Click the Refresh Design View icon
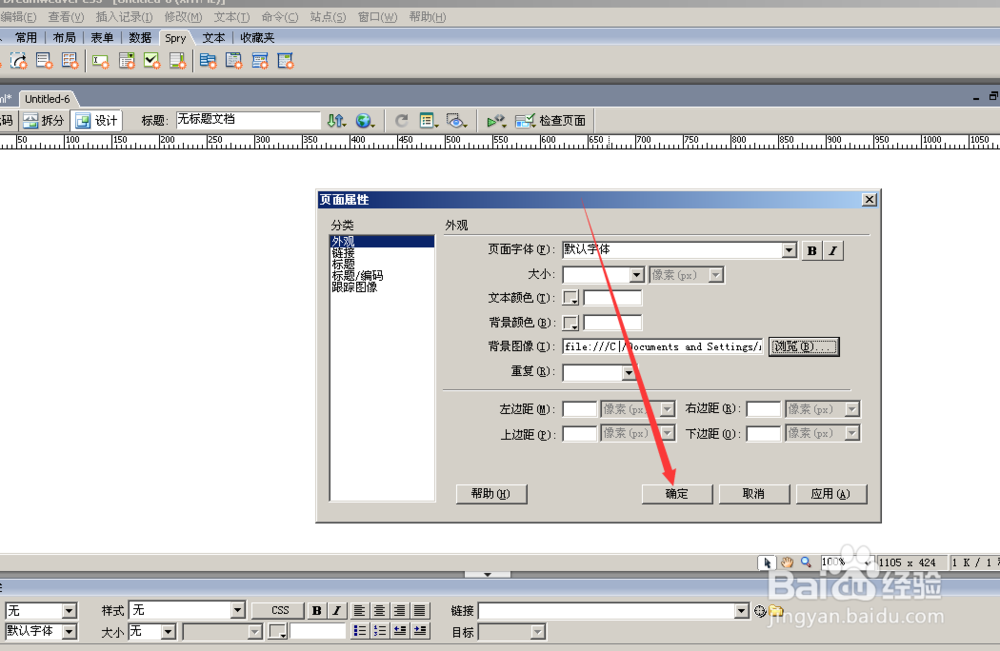Viewport: 1000px width, 651px height. [x=401, y=120]
